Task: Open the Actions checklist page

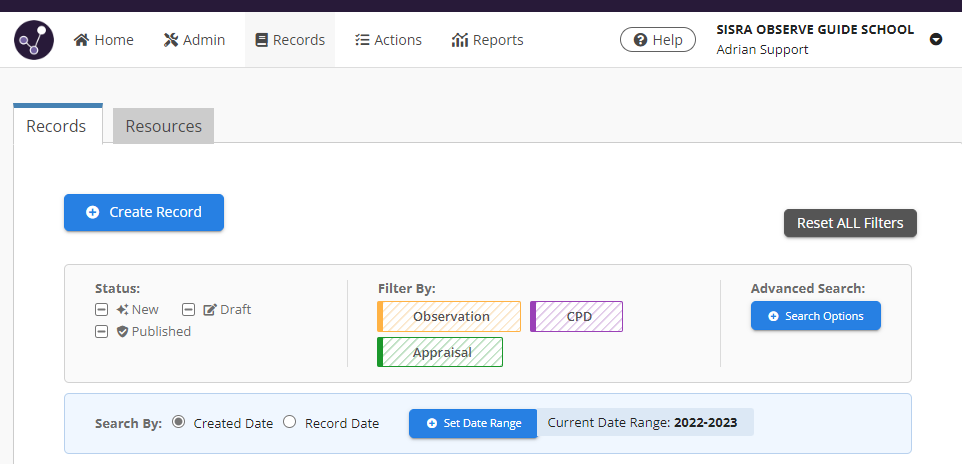Action: pos(388,40)
